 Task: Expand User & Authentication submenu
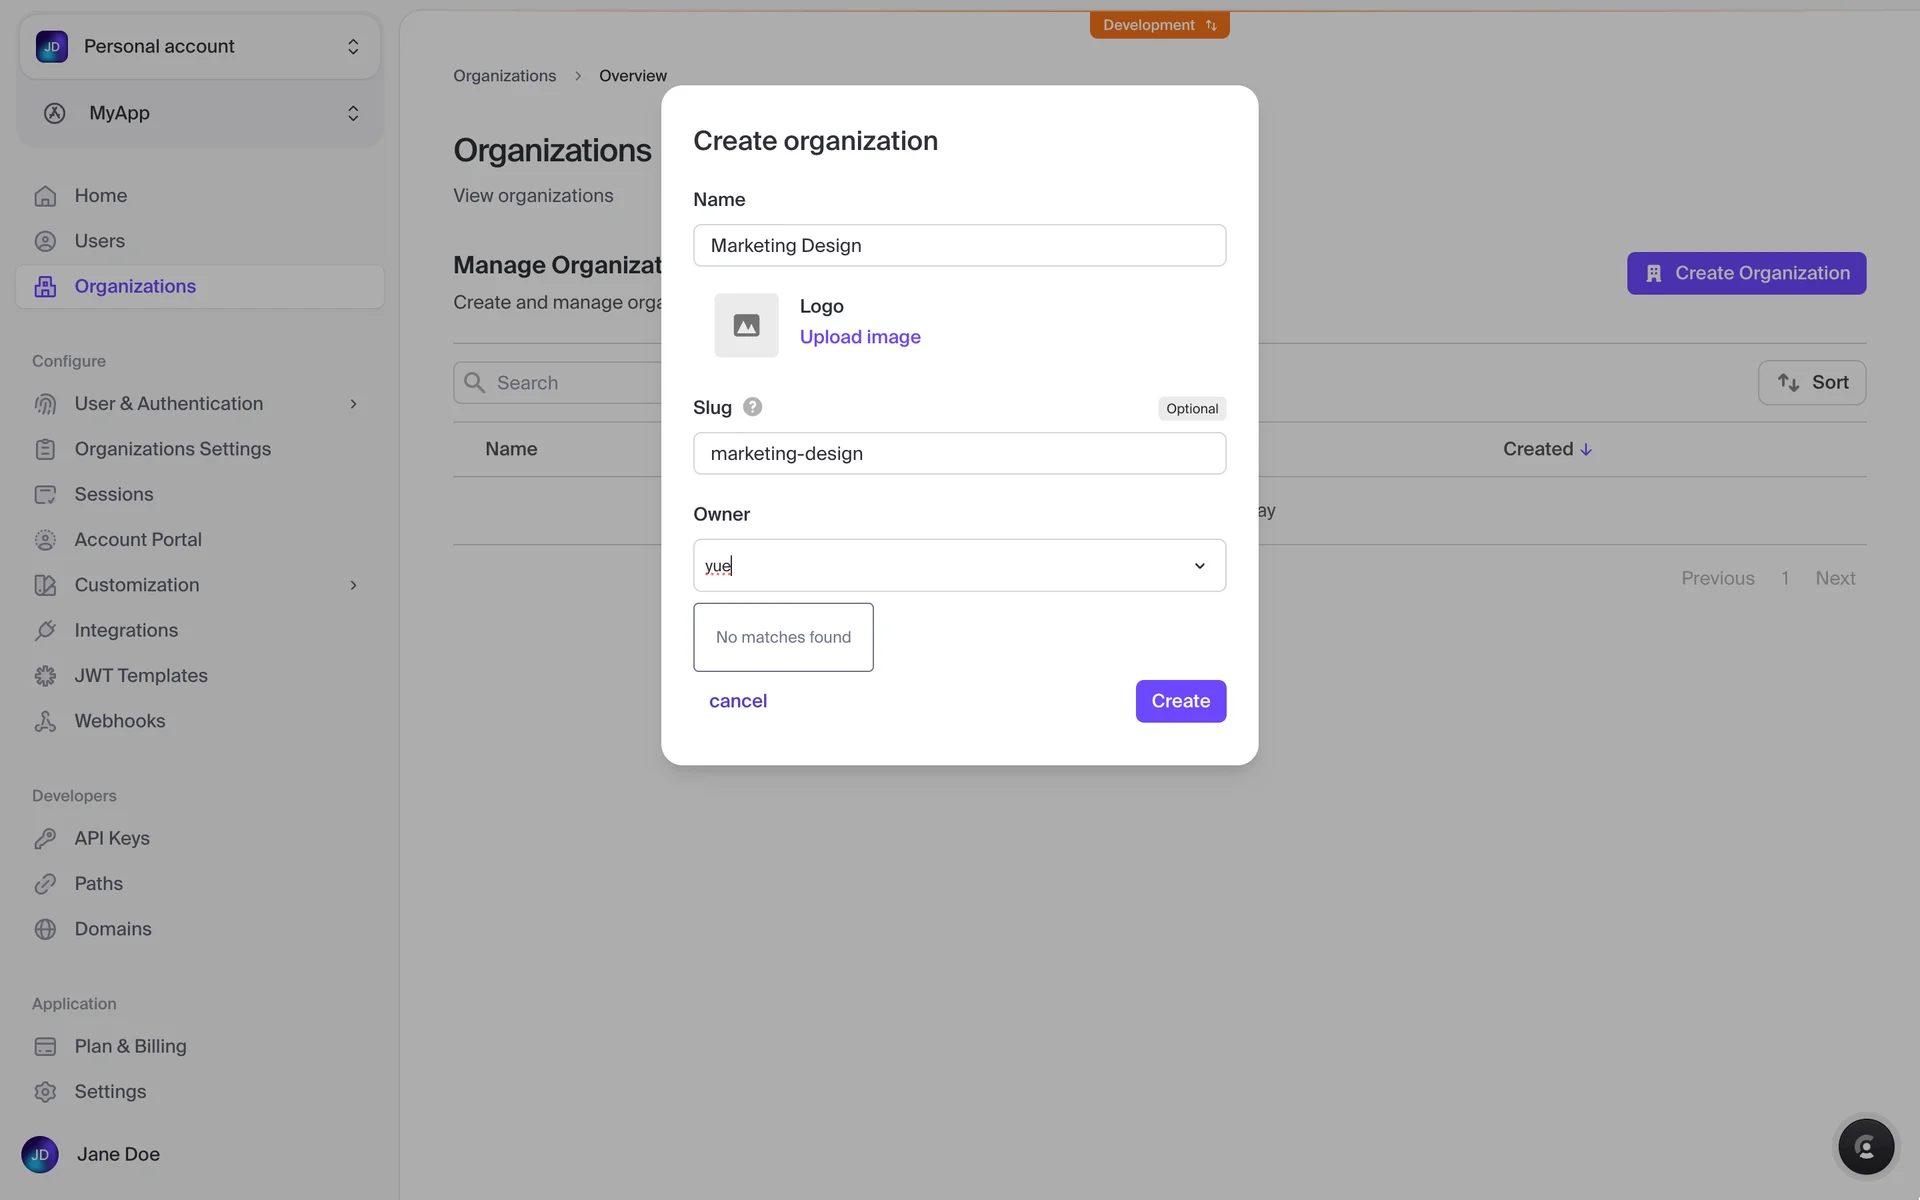[x=353, y=404]
